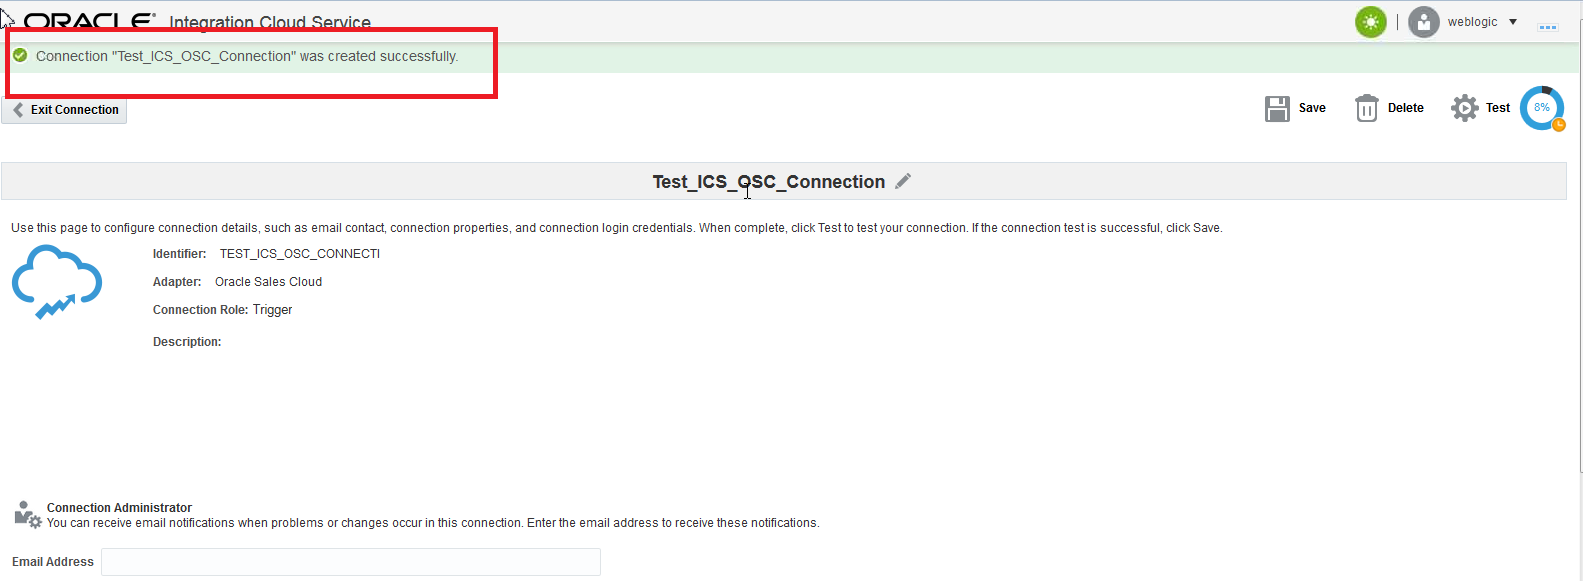The image size is (1593, 581).
Task: Click the adapter value Oracle Sales Cloud
Action: point(268,282)
